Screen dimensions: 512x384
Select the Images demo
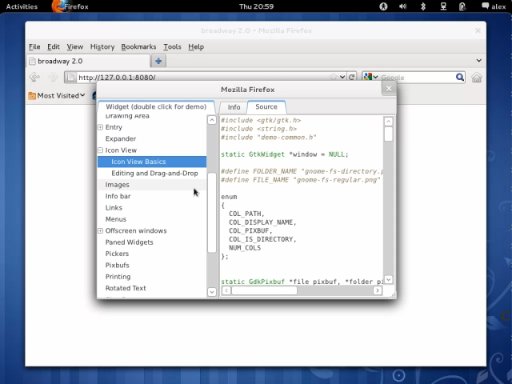(x=152, y=185)
